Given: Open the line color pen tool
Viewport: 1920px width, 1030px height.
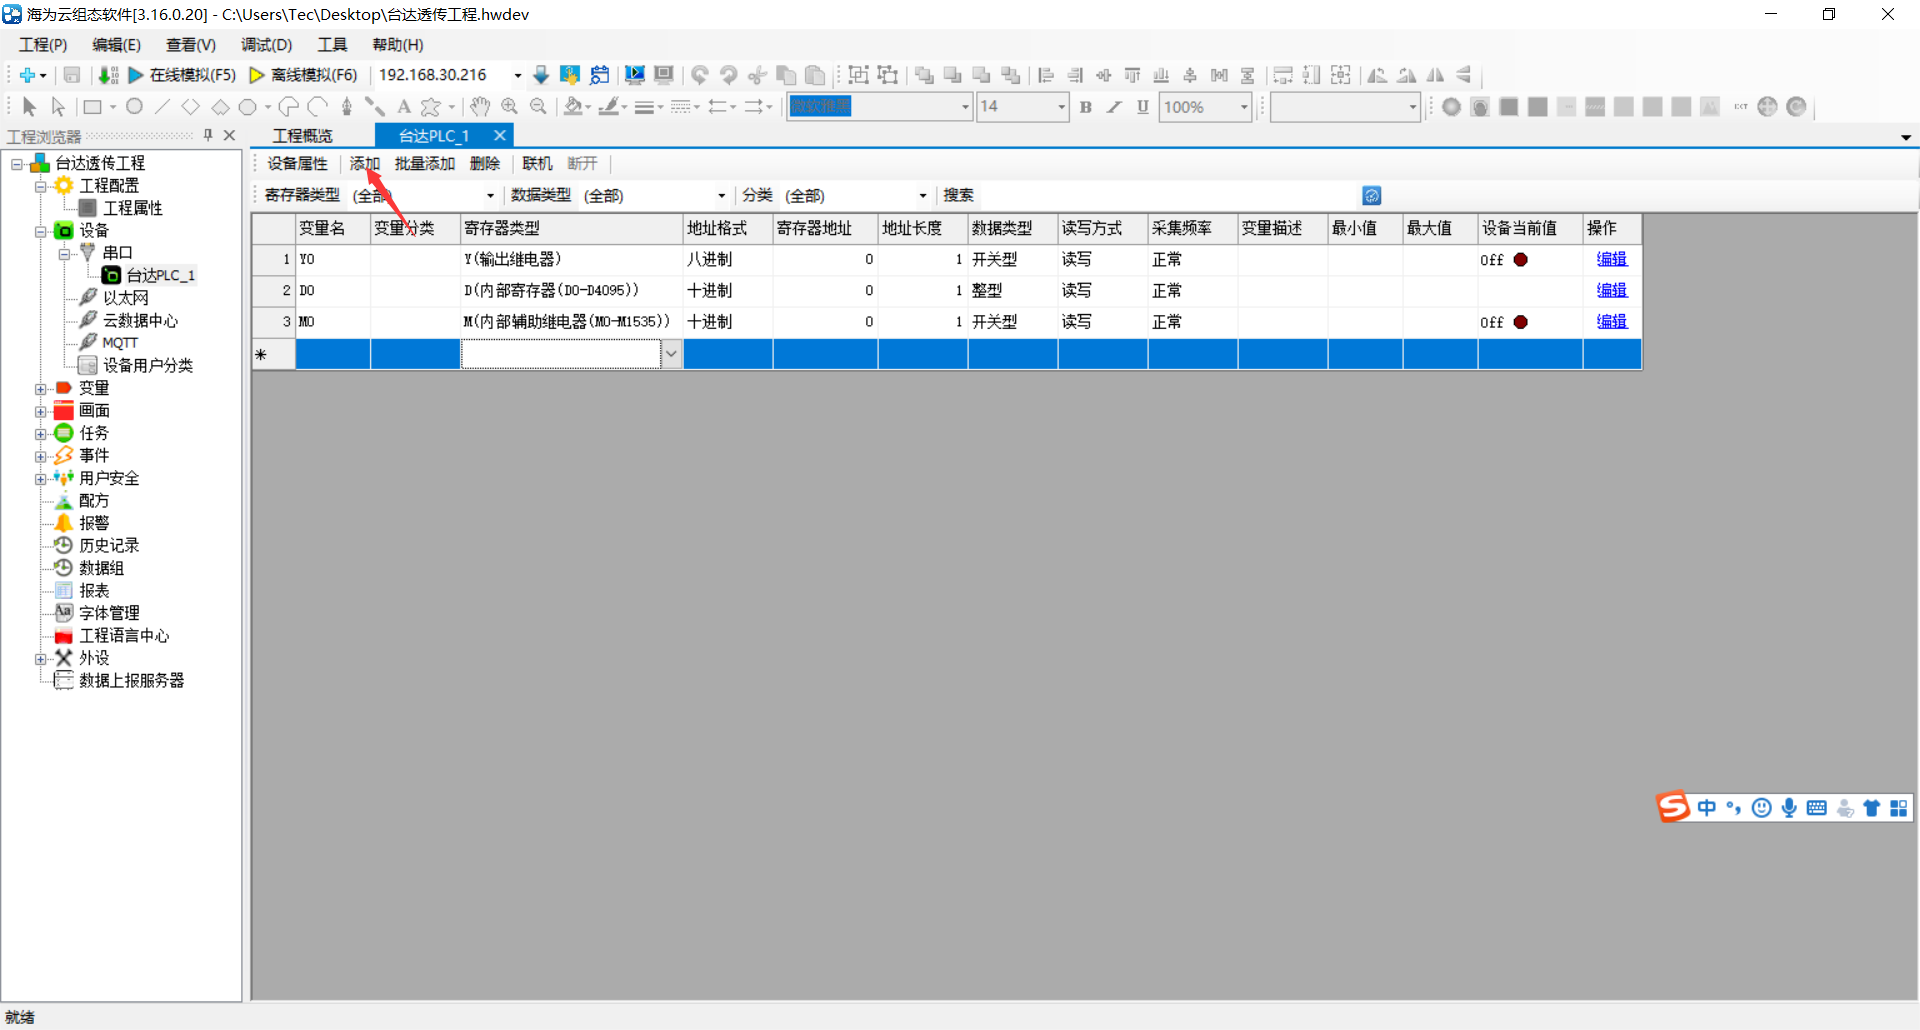Looking at the screenshot, I should coord(612,107).
